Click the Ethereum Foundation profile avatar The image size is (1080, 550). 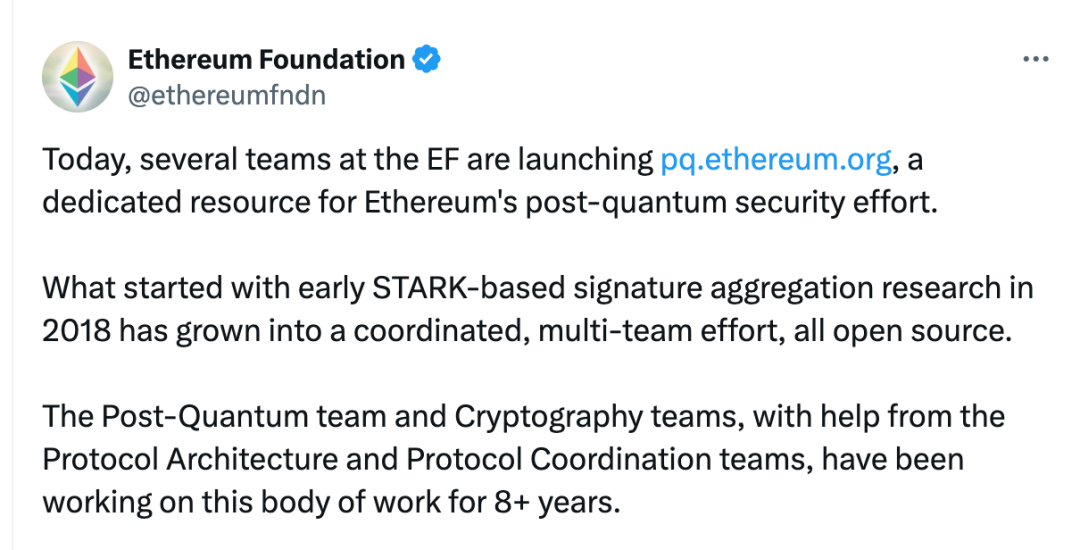(x=77, y=76)
